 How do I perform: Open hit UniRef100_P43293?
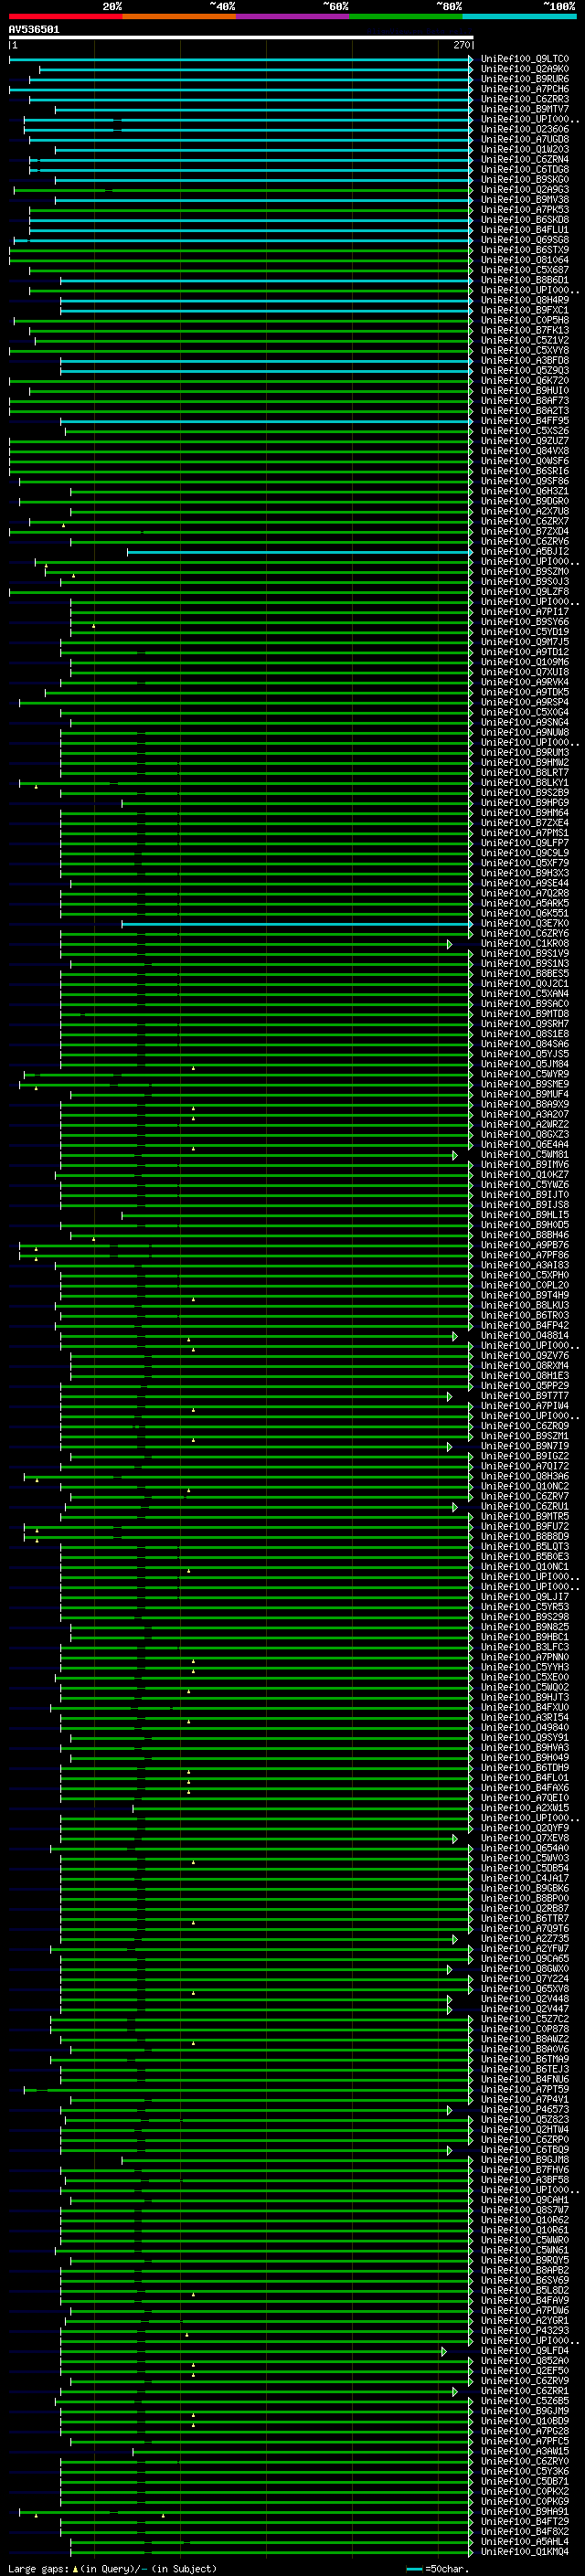[x=525, y=2331]
